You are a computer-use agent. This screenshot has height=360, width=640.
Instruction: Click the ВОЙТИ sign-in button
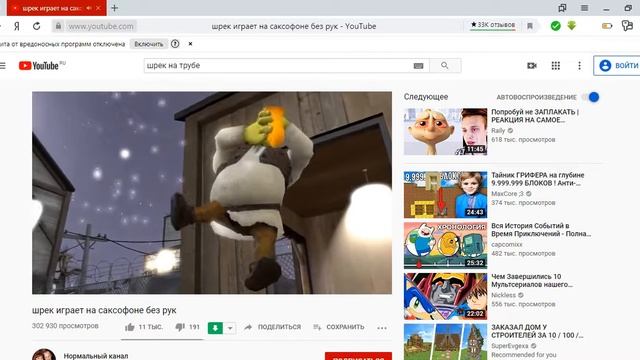pyautogui.click(x=617, y=66)
